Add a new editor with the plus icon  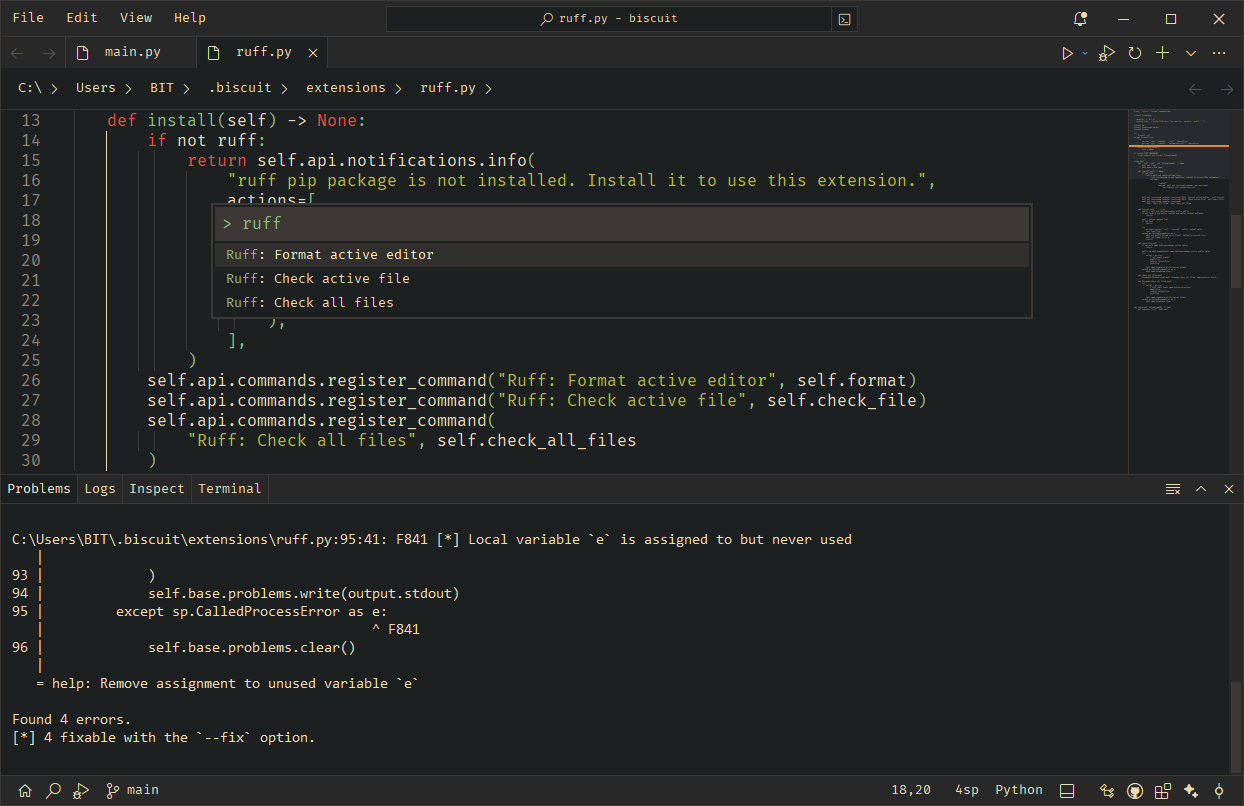click(x=1162, y=53)
